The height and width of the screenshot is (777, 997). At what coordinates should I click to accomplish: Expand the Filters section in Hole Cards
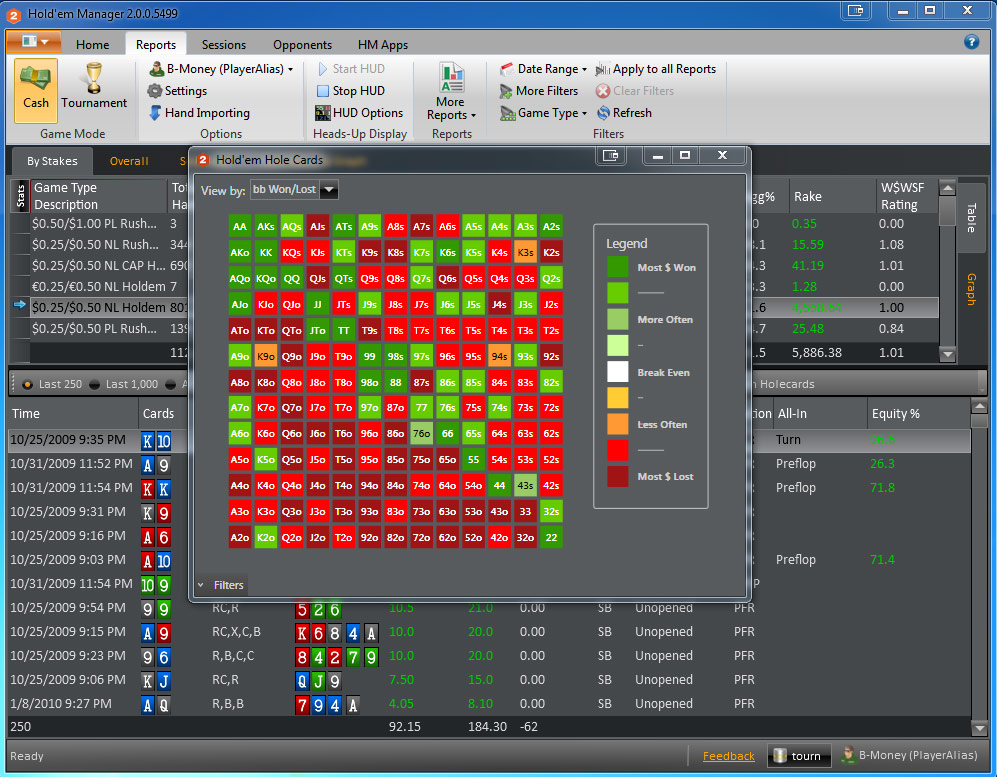click(x=220, y=585)
